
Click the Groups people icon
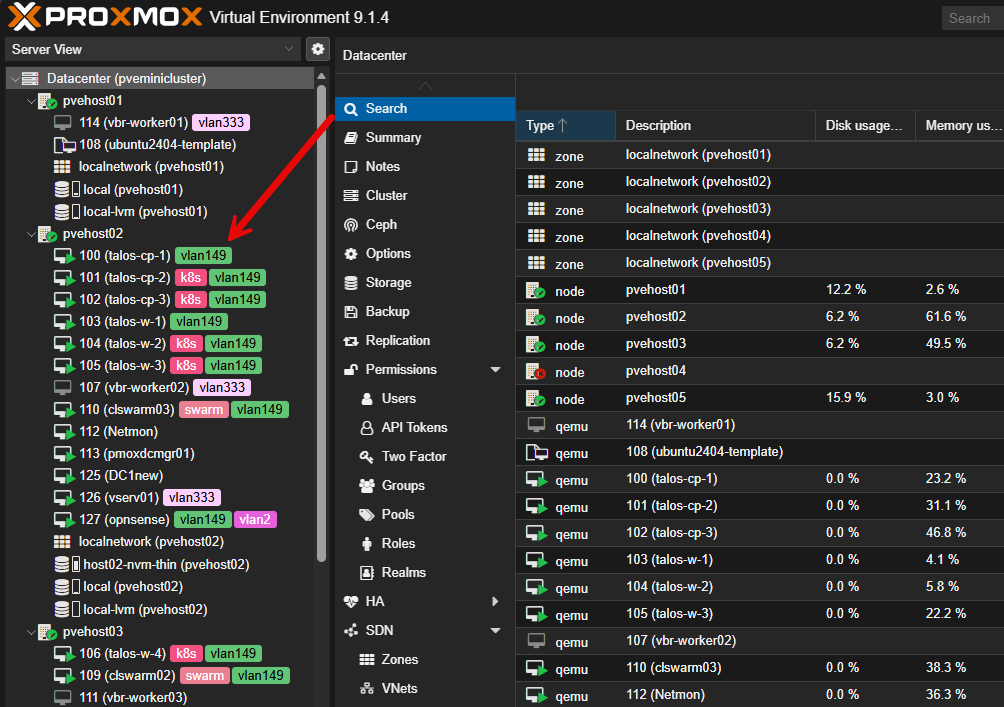(x=367, y=485)
